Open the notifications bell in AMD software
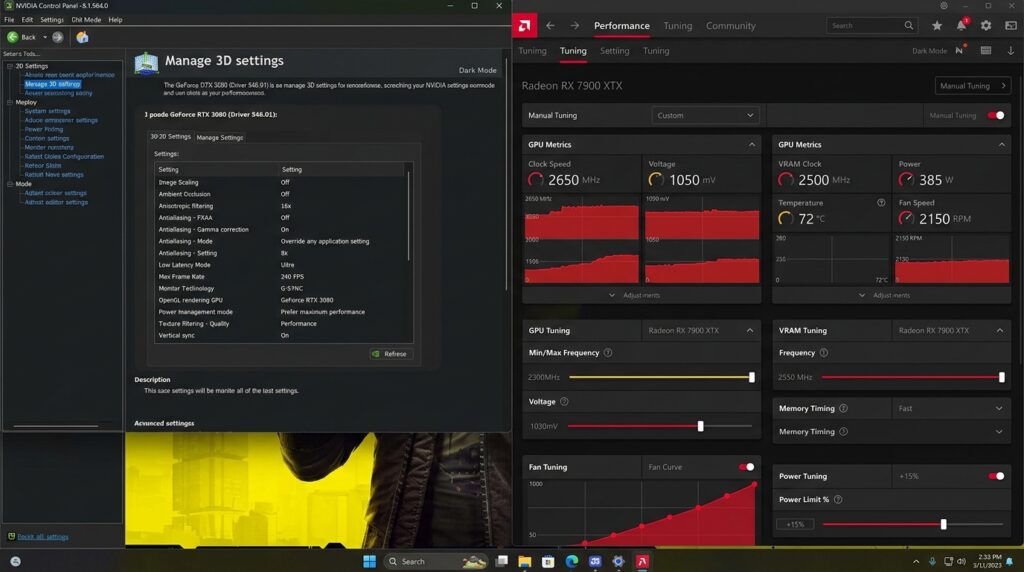This screenshot has width=1024, height=572. 961,25
